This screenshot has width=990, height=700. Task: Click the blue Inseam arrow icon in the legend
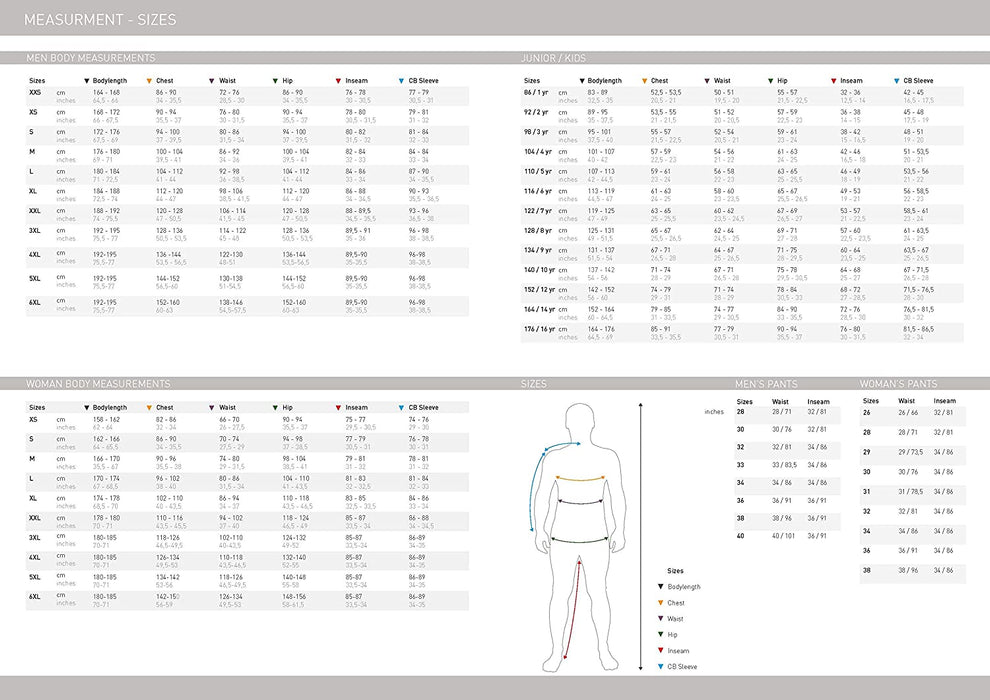[661, 648]
